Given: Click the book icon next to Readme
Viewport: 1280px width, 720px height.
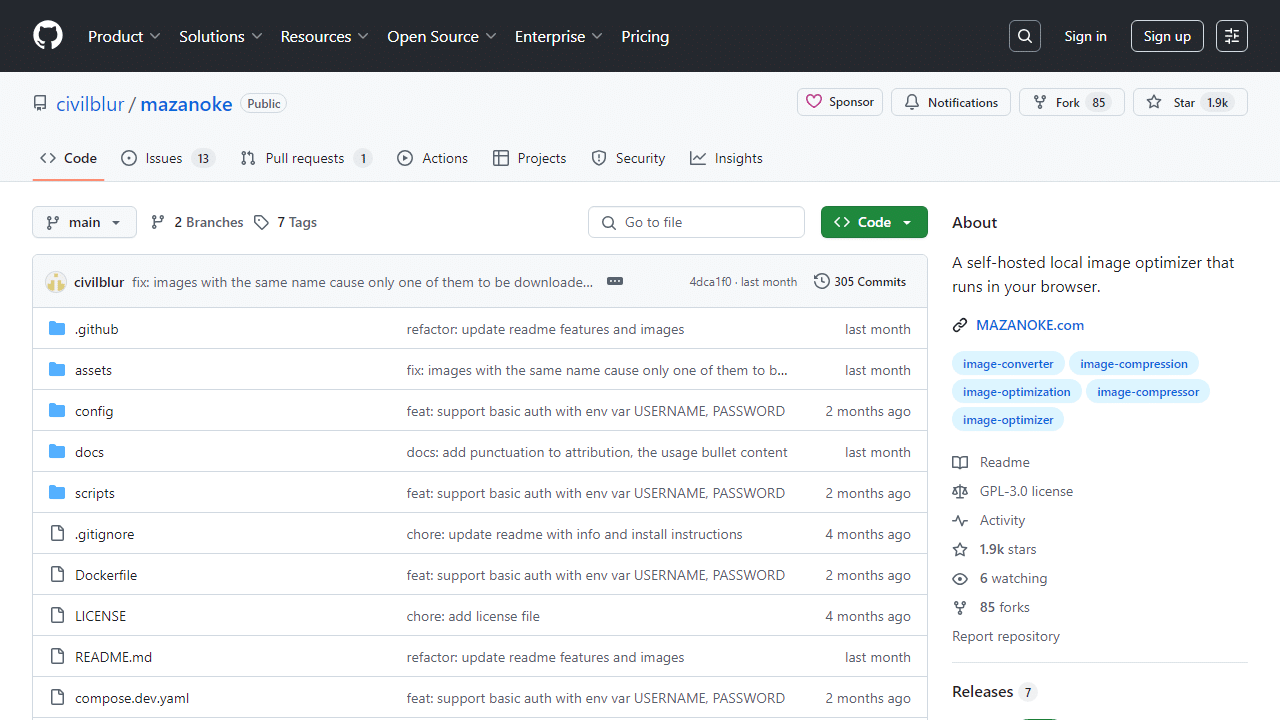Looking at the screenshot, I should coord(960,462).
